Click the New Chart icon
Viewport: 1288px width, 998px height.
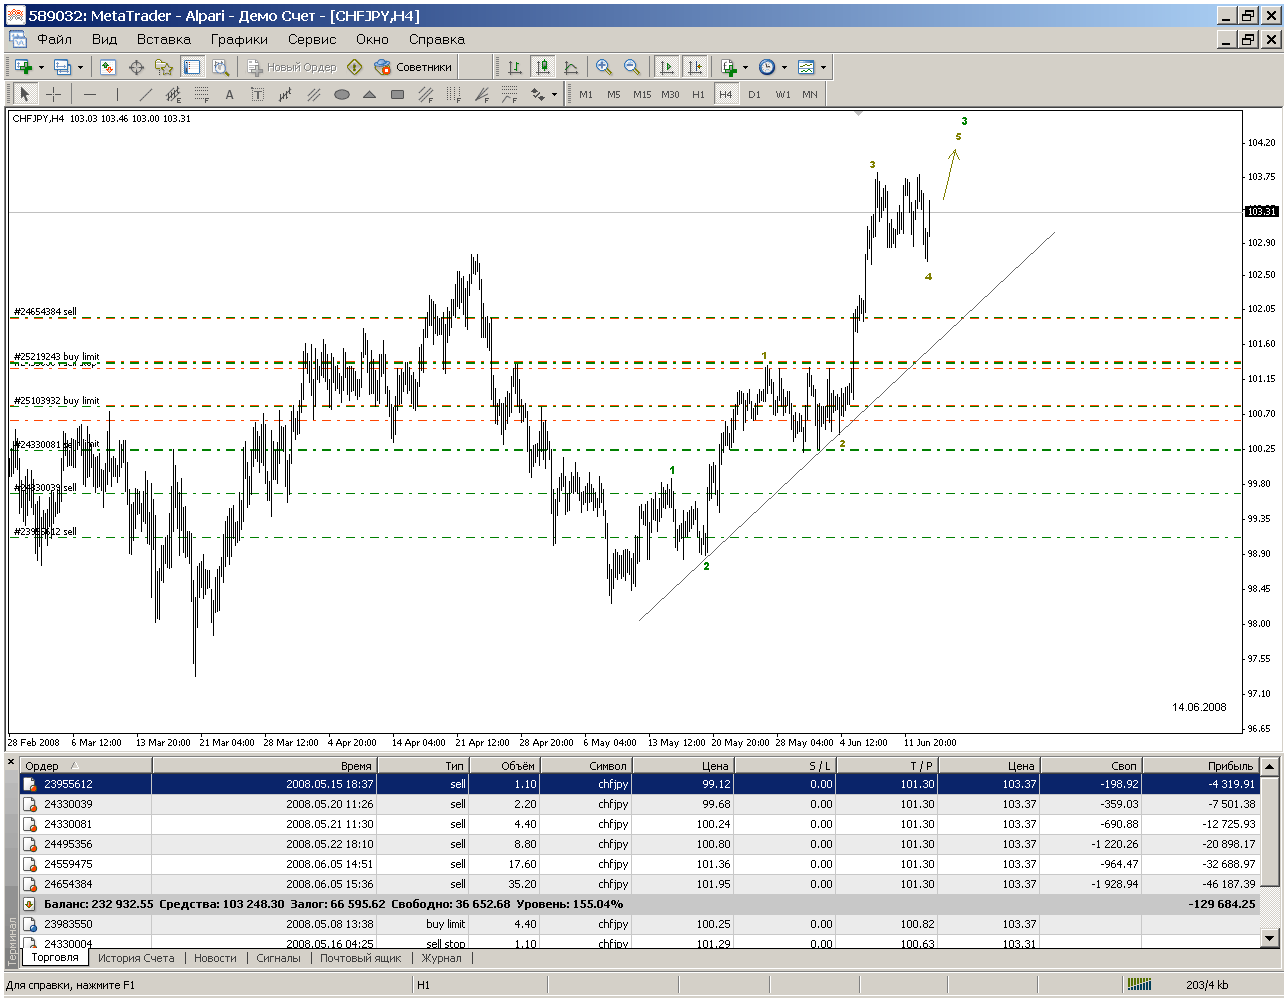pos(23,67)
